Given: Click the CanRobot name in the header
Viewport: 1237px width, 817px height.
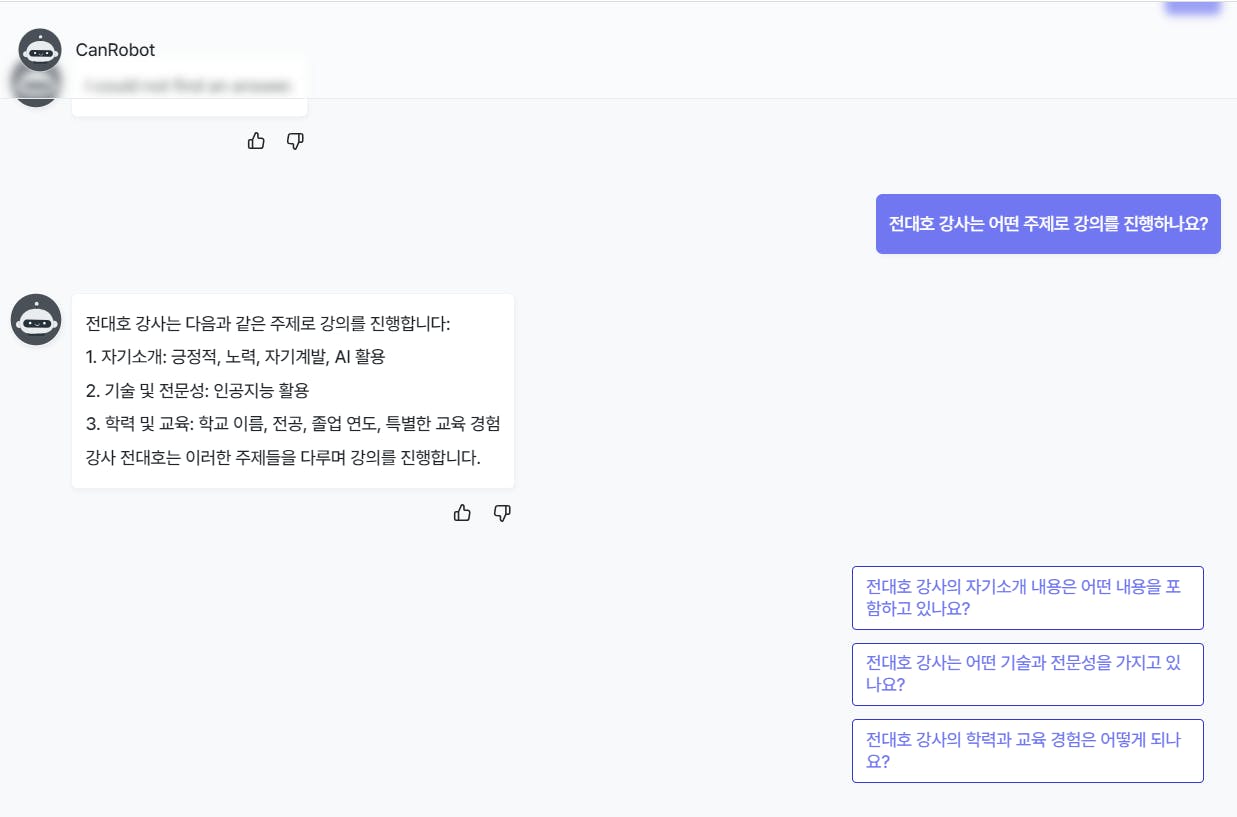Looking at the screenshot, I should coord(115,50).
